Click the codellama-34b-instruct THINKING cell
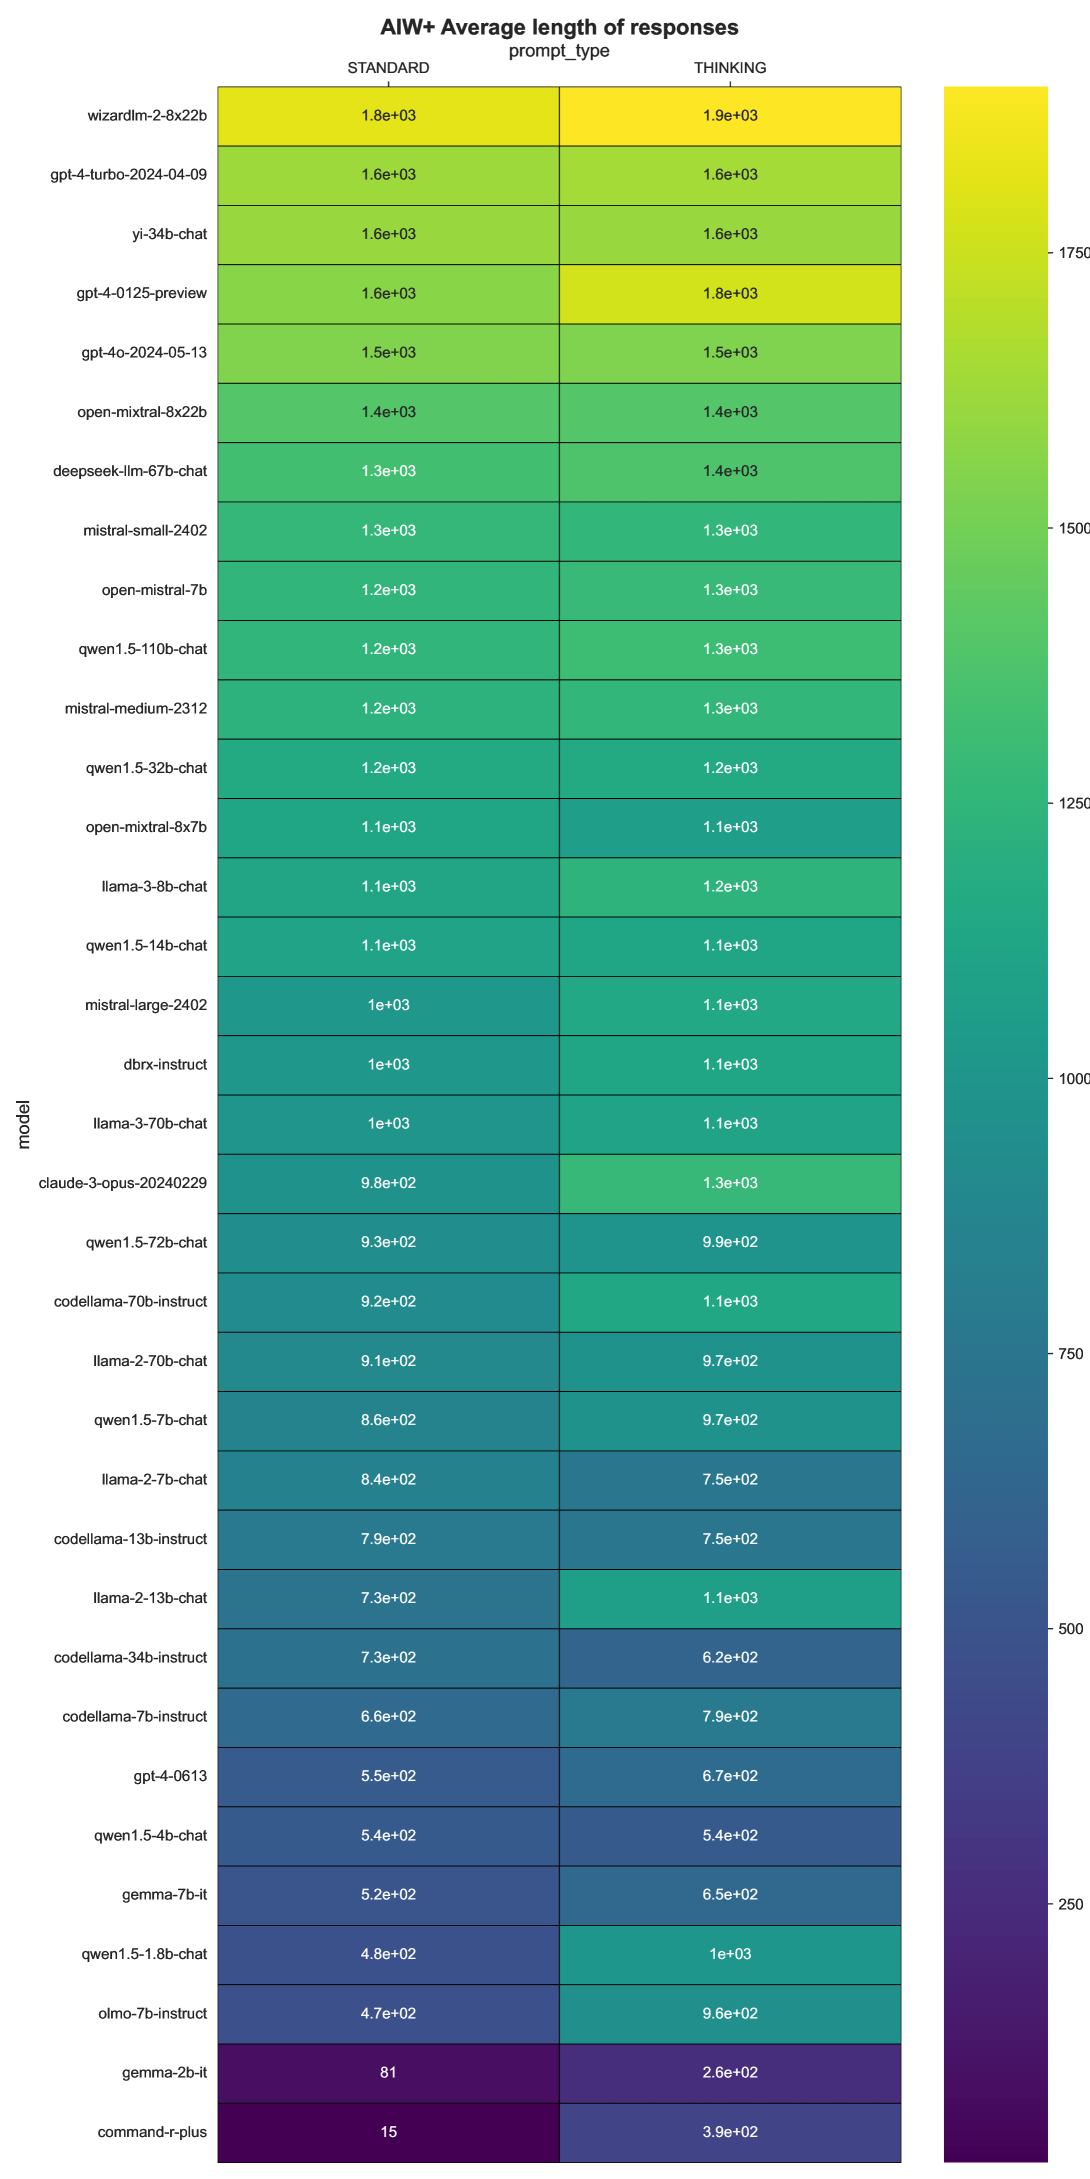Viewport: 1090px width, 2179px height. (730, 1657)
